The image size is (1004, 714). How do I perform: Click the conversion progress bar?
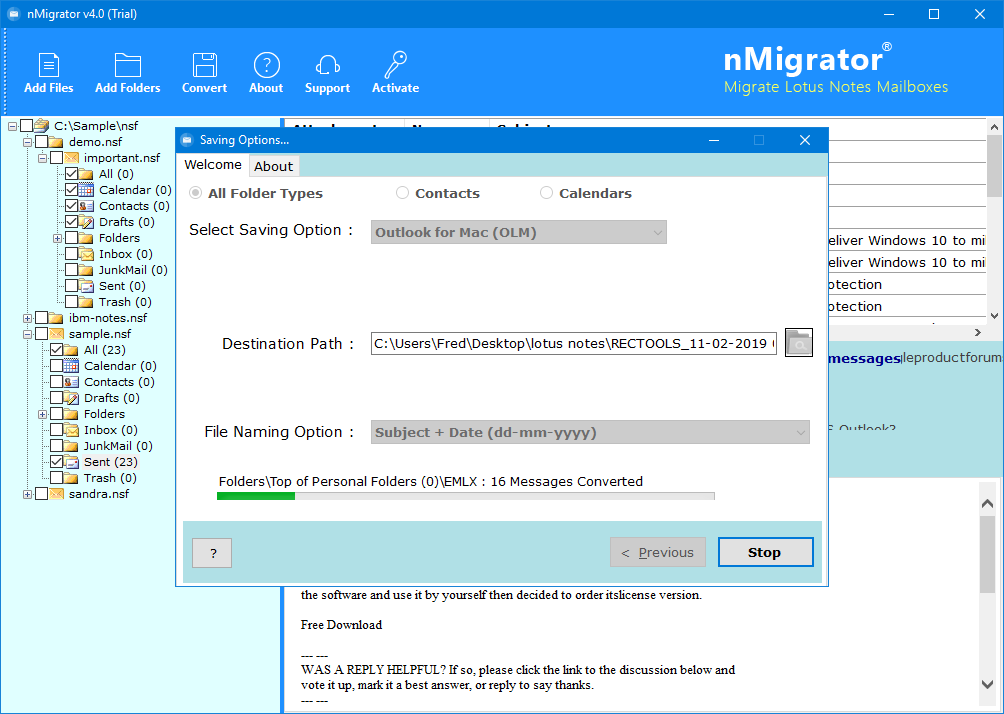(466, 496)
